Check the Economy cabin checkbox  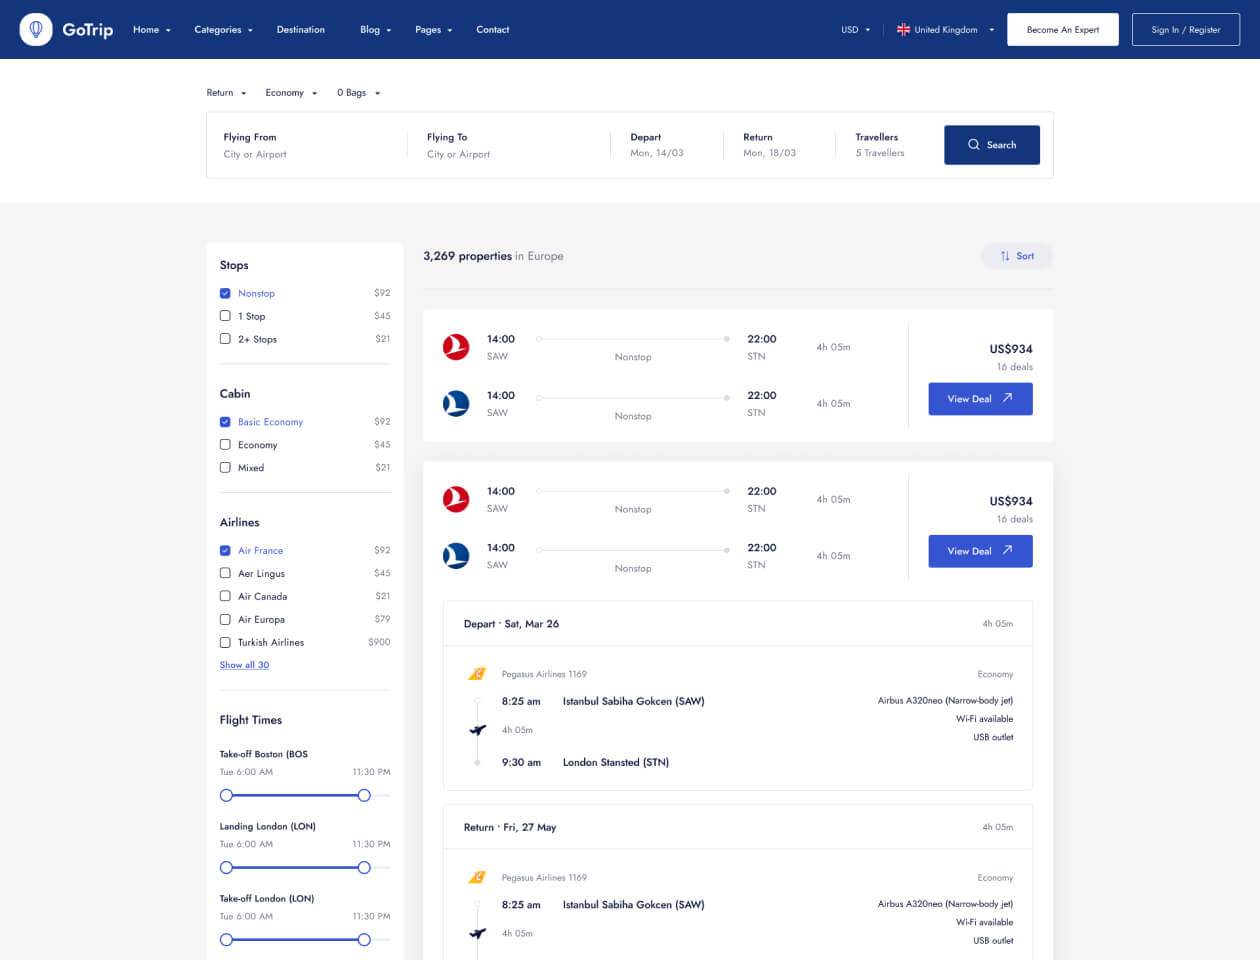(x=225, y=445)
